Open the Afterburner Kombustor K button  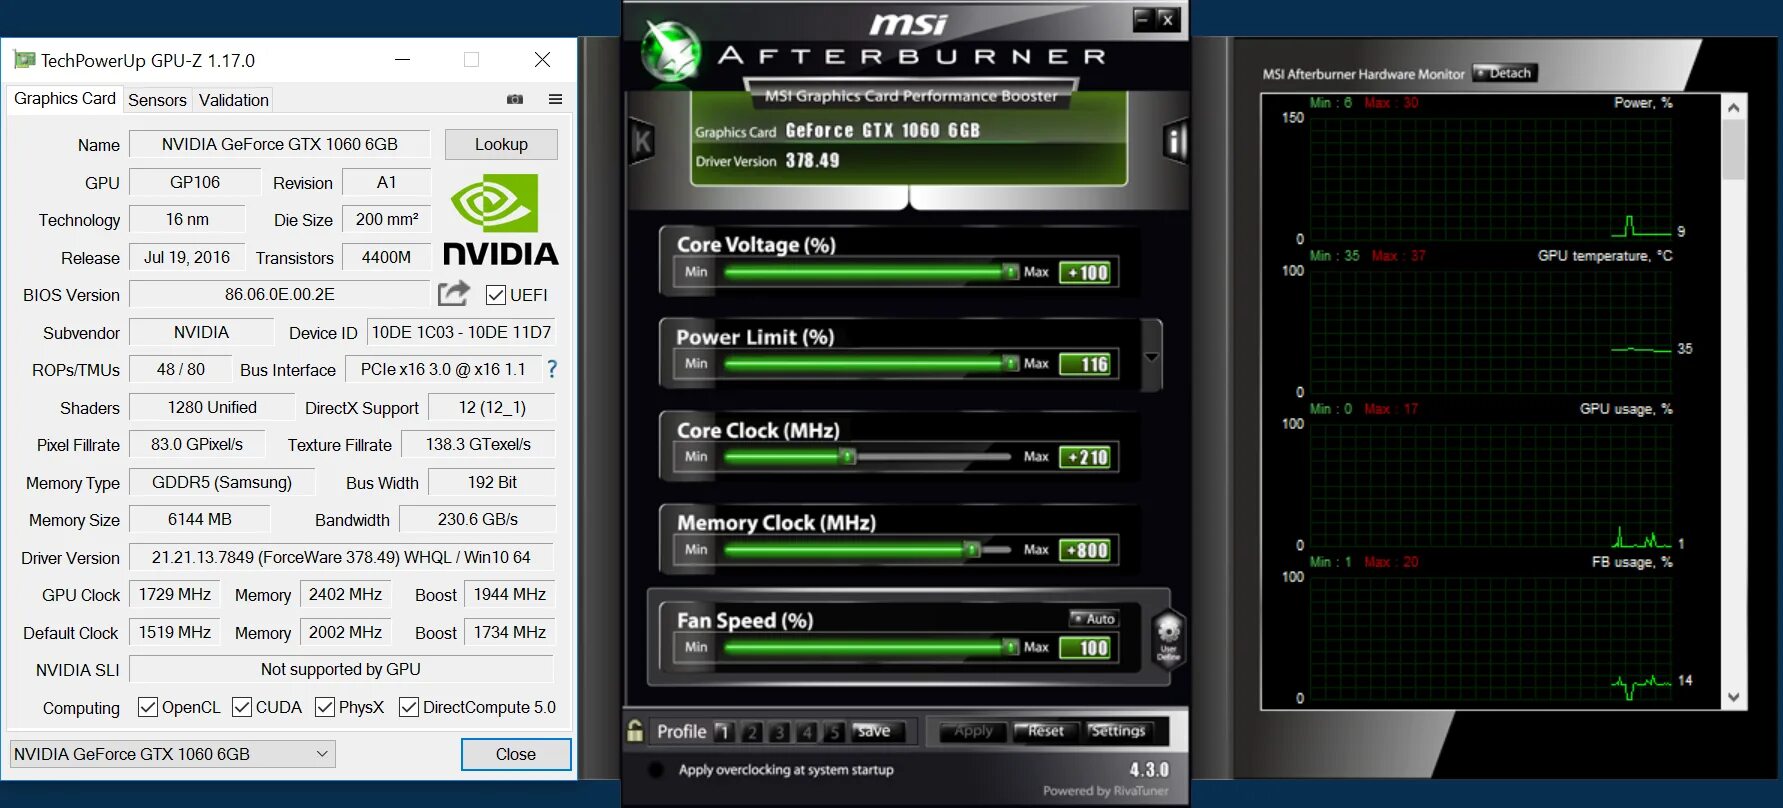pyautogui.click(x=642, y=142)
